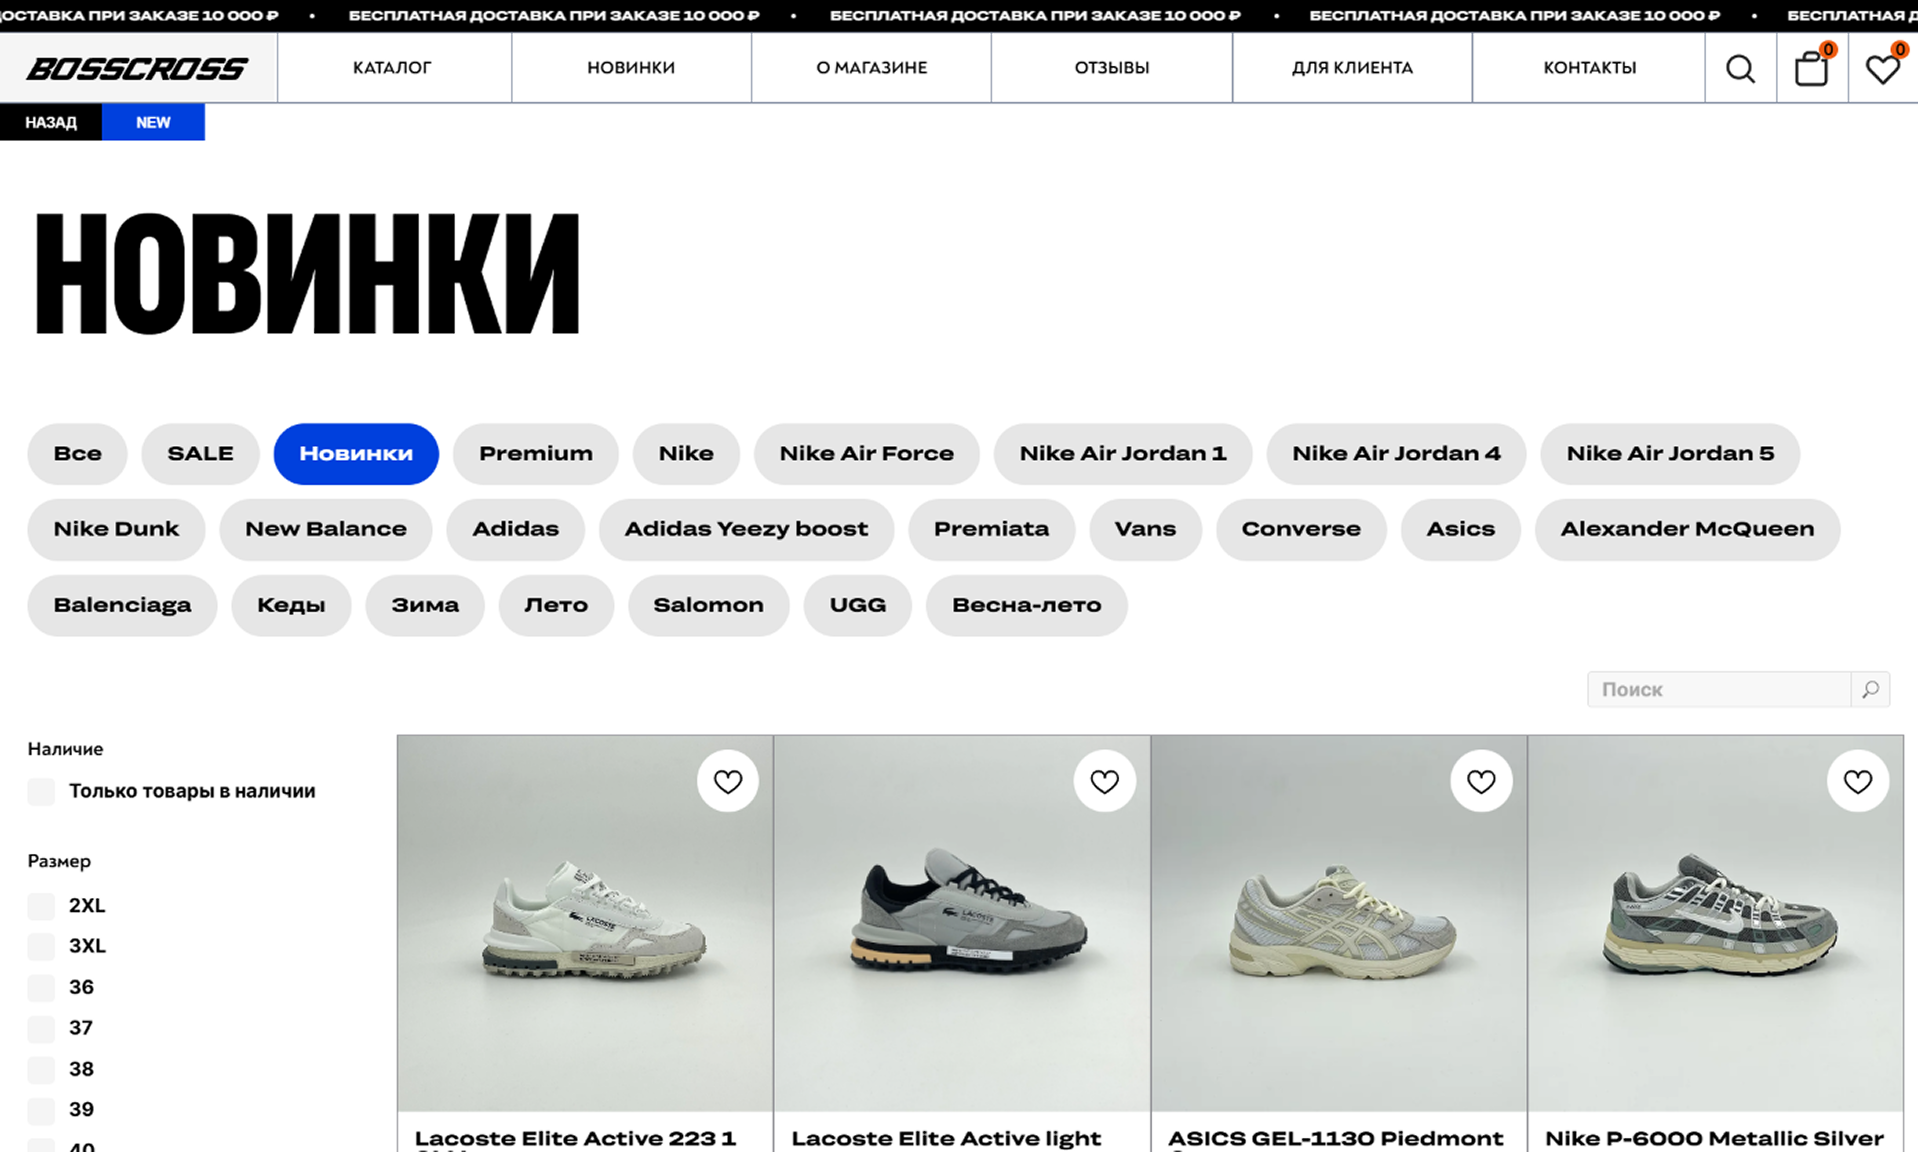This screenshot has height=1152, width=1918.
Task: Go back with the НАЗАД button
Action: pyautogui.click(x=51, y=122)
